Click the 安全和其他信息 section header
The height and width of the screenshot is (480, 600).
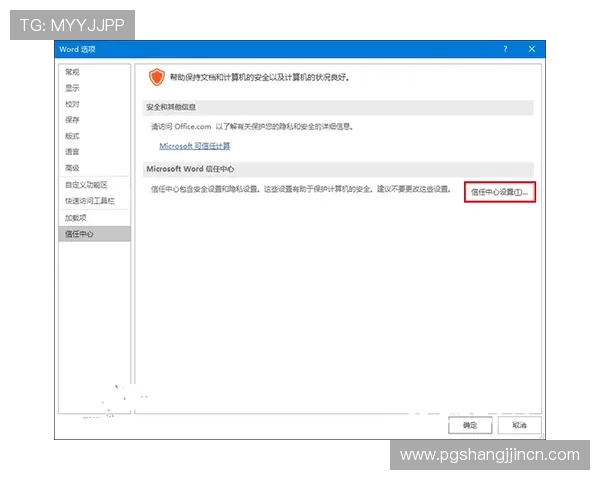pos(338,107)
